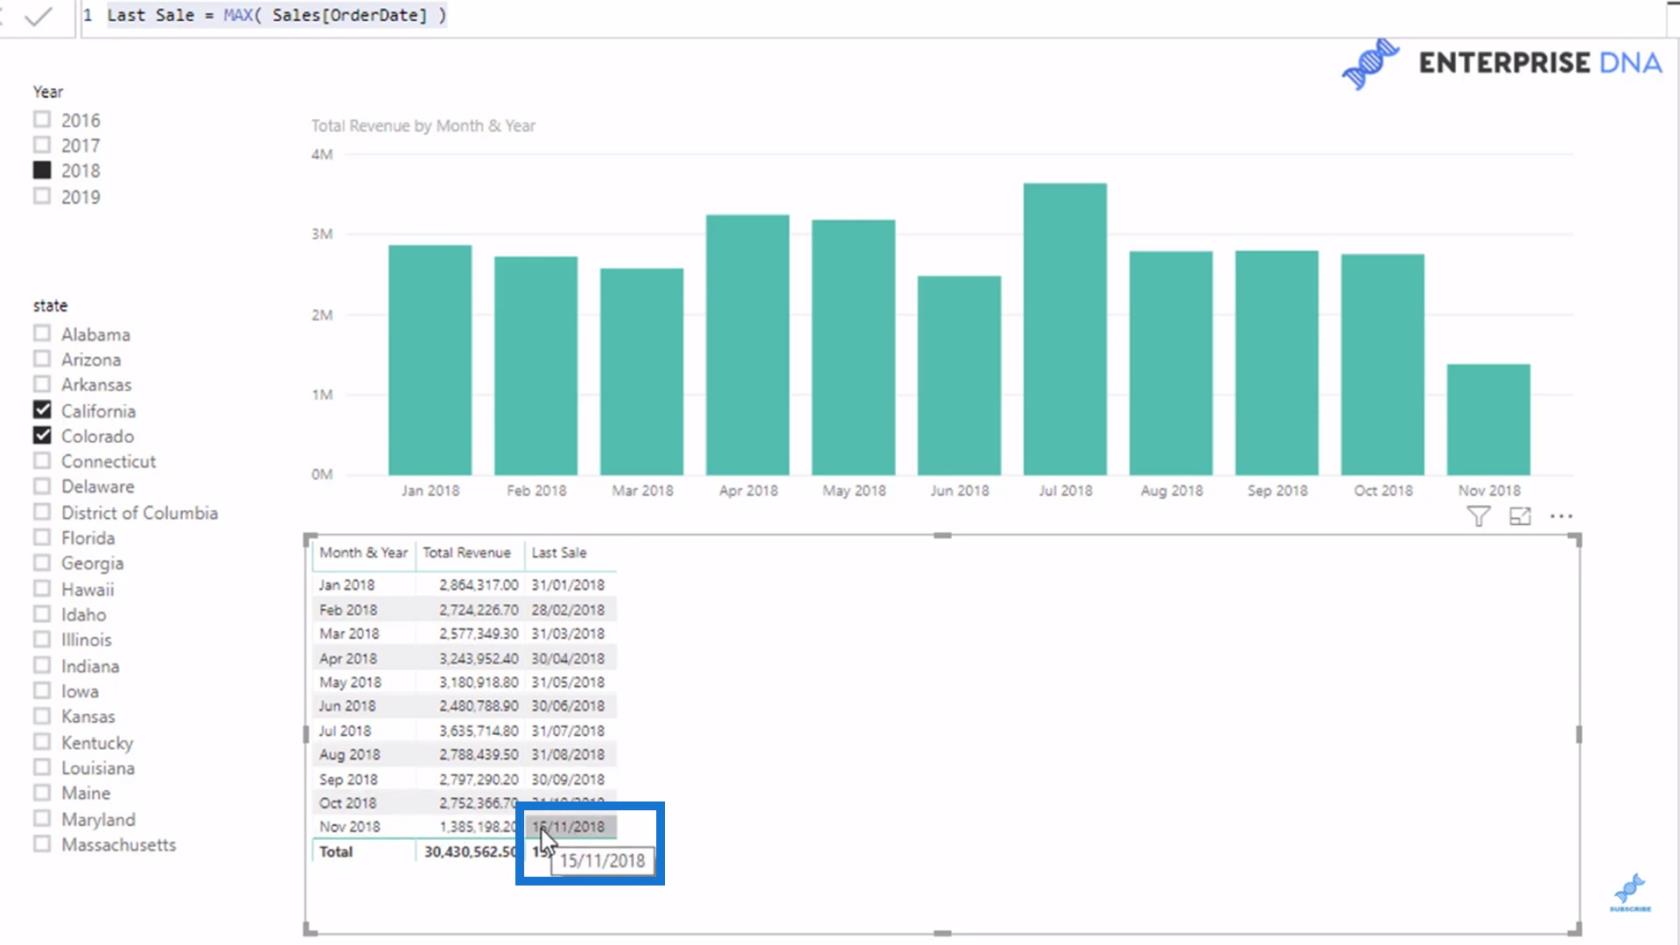Select the Sep 2018 bar in chart
Image resolution: width=1680 pixels, height=945 pixels.
click(x=1277, y=363)
